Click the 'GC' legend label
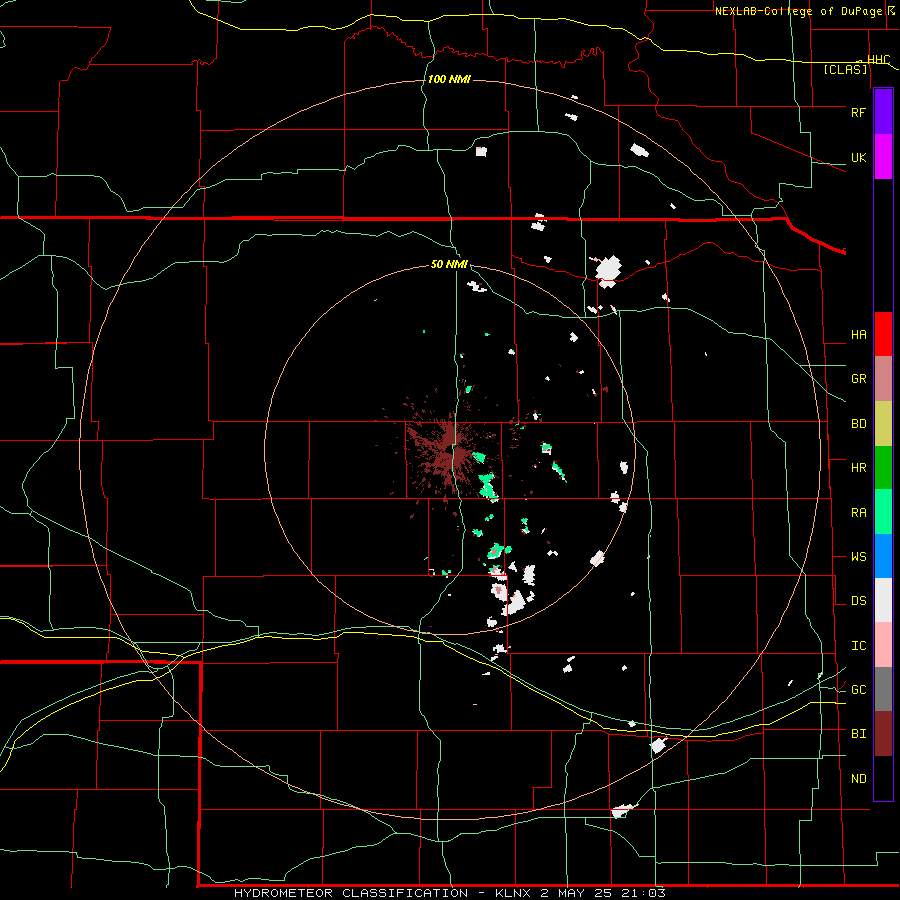900x900 pixels. 858,690
